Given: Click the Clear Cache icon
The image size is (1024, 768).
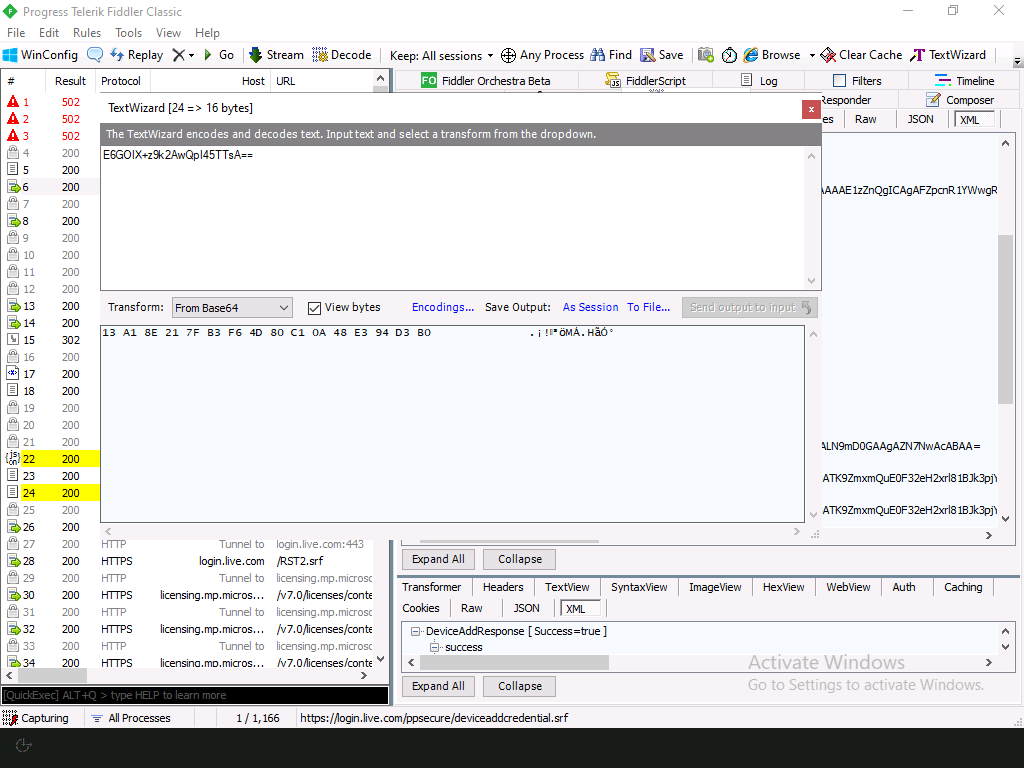Looking at the screenshot, I should click(828, 55).
